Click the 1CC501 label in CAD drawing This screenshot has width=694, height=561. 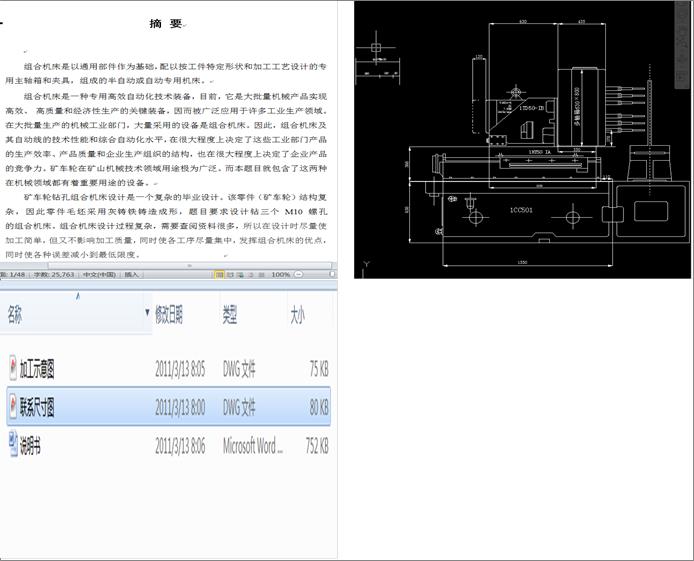pyautogui.click(x=521, y=210)
